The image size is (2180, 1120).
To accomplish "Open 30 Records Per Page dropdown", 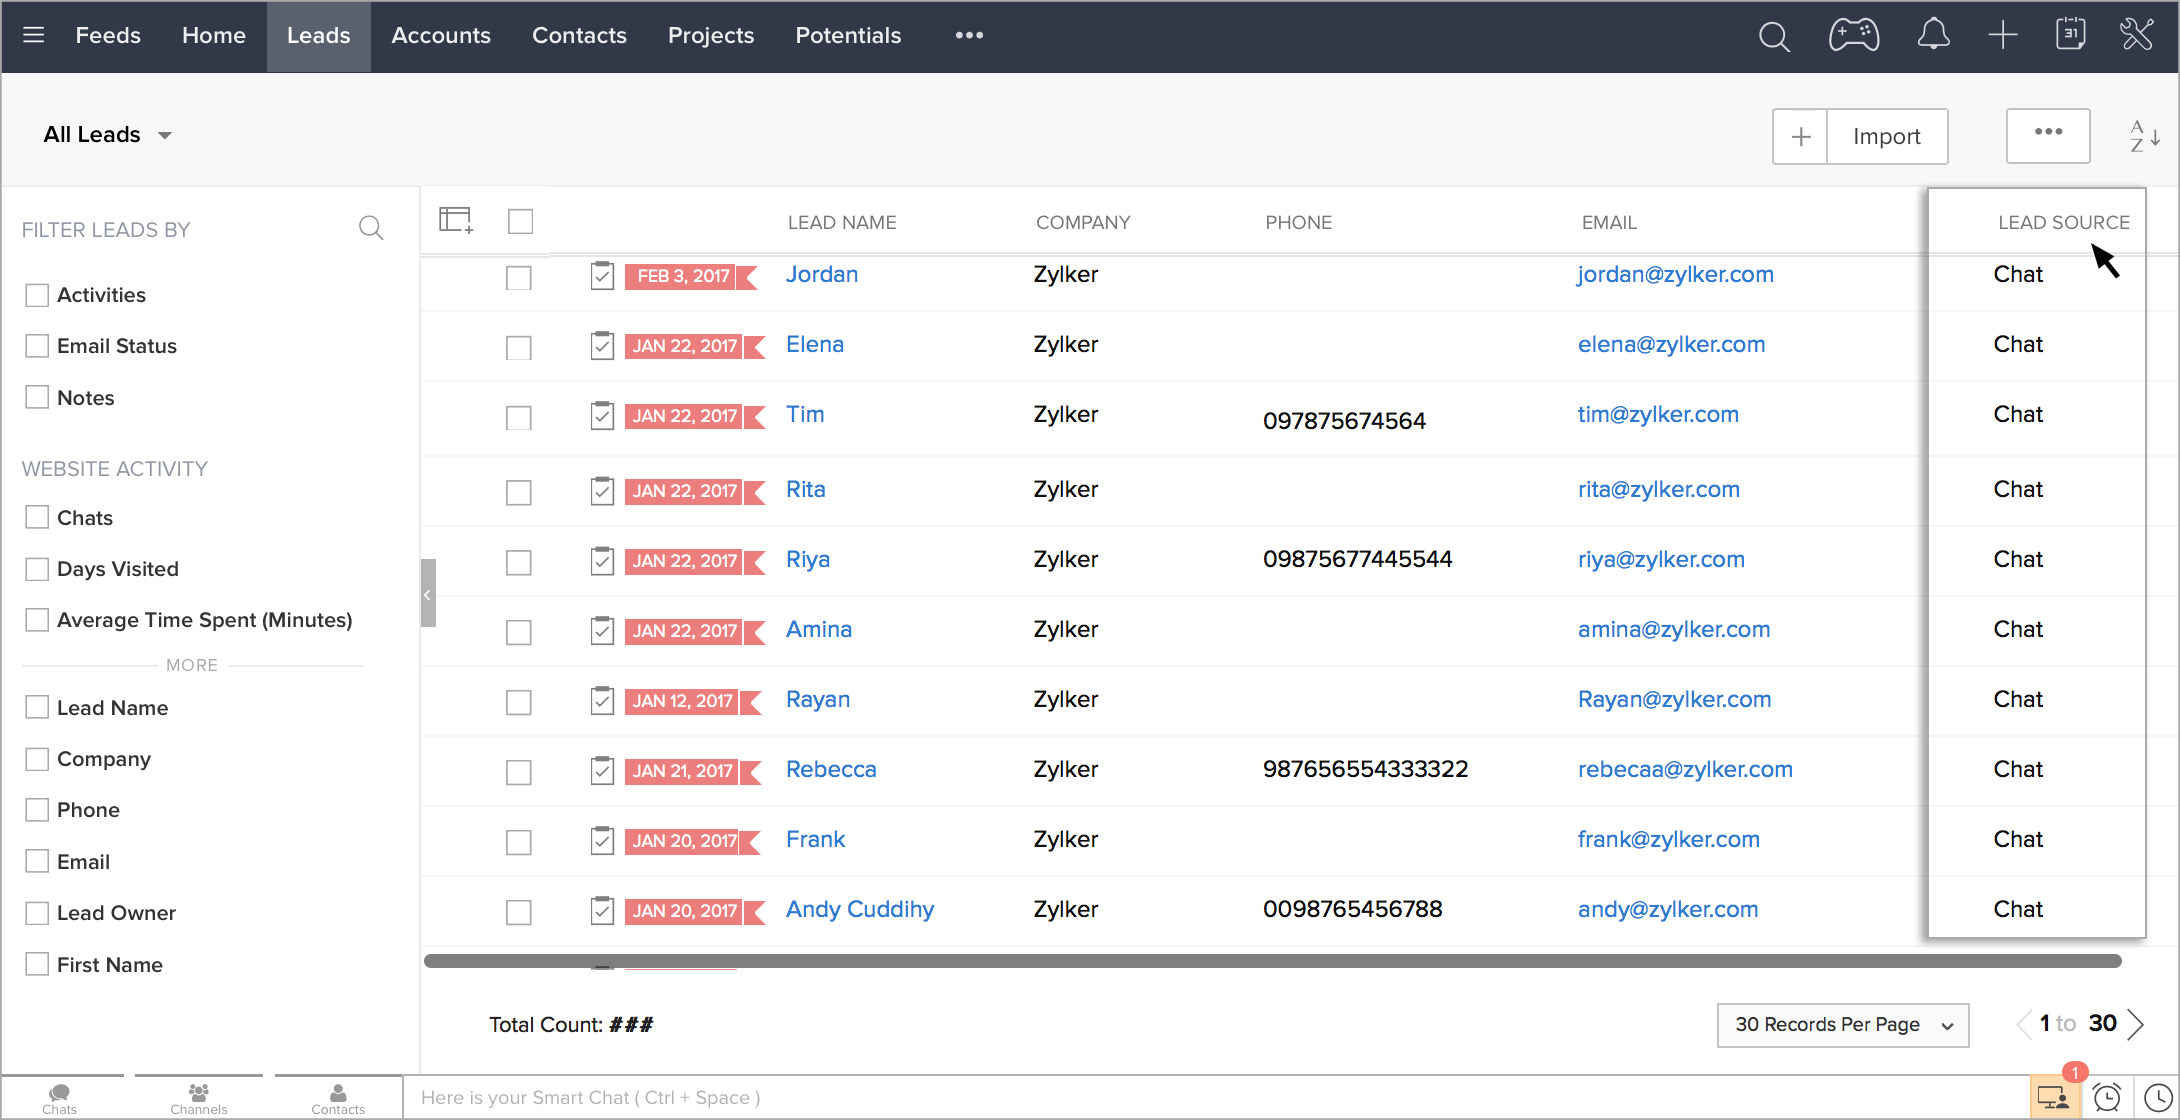I will click(x=1842, y=1025).
